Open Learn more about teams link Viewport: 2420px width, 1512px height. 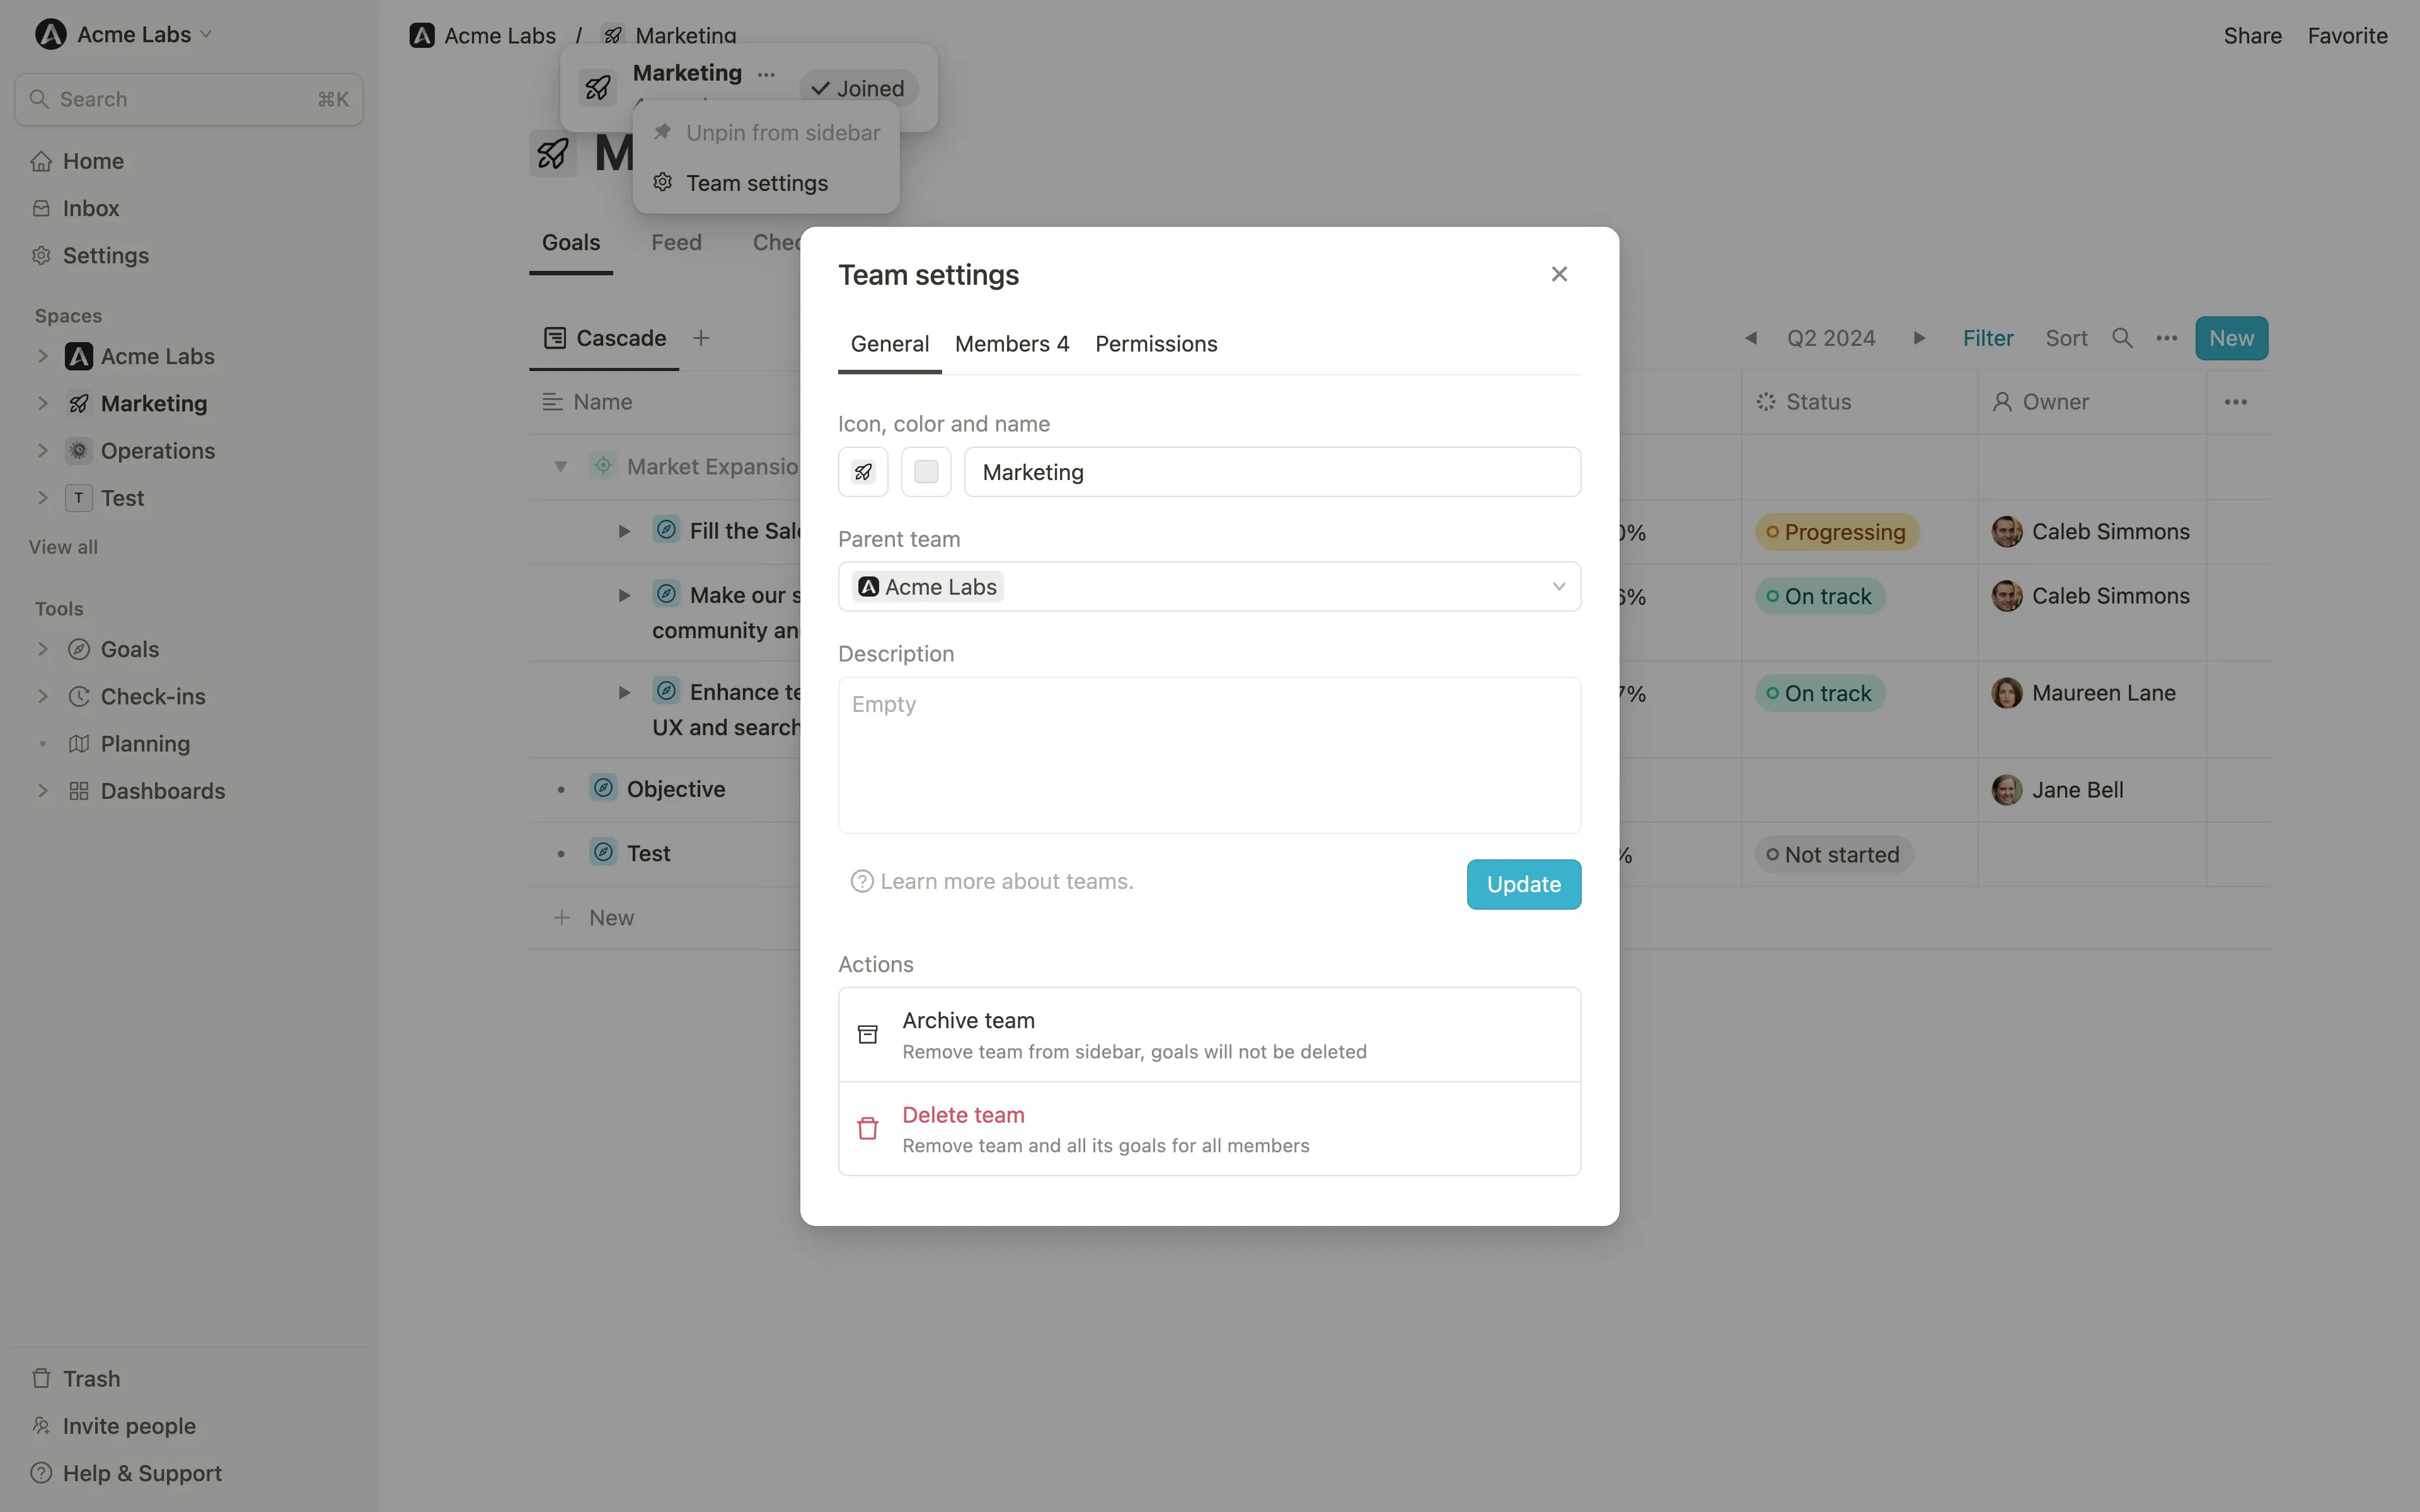tap(1006, 881)
